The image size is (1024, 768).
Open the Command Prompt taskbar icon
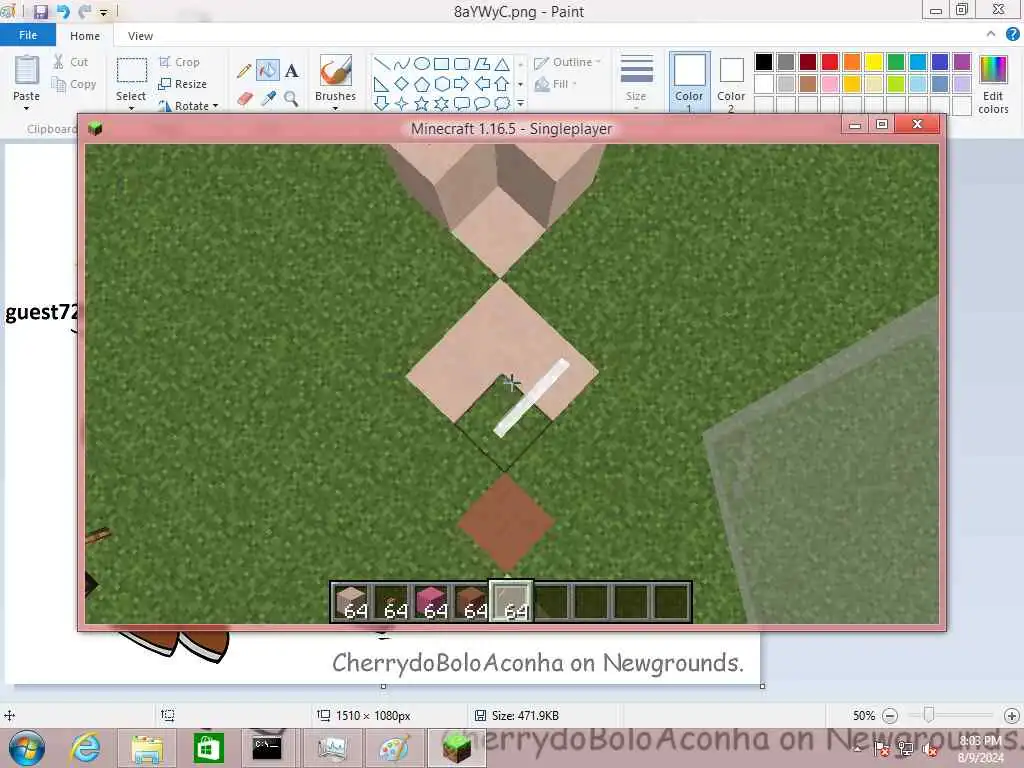[x=267, y=748]
